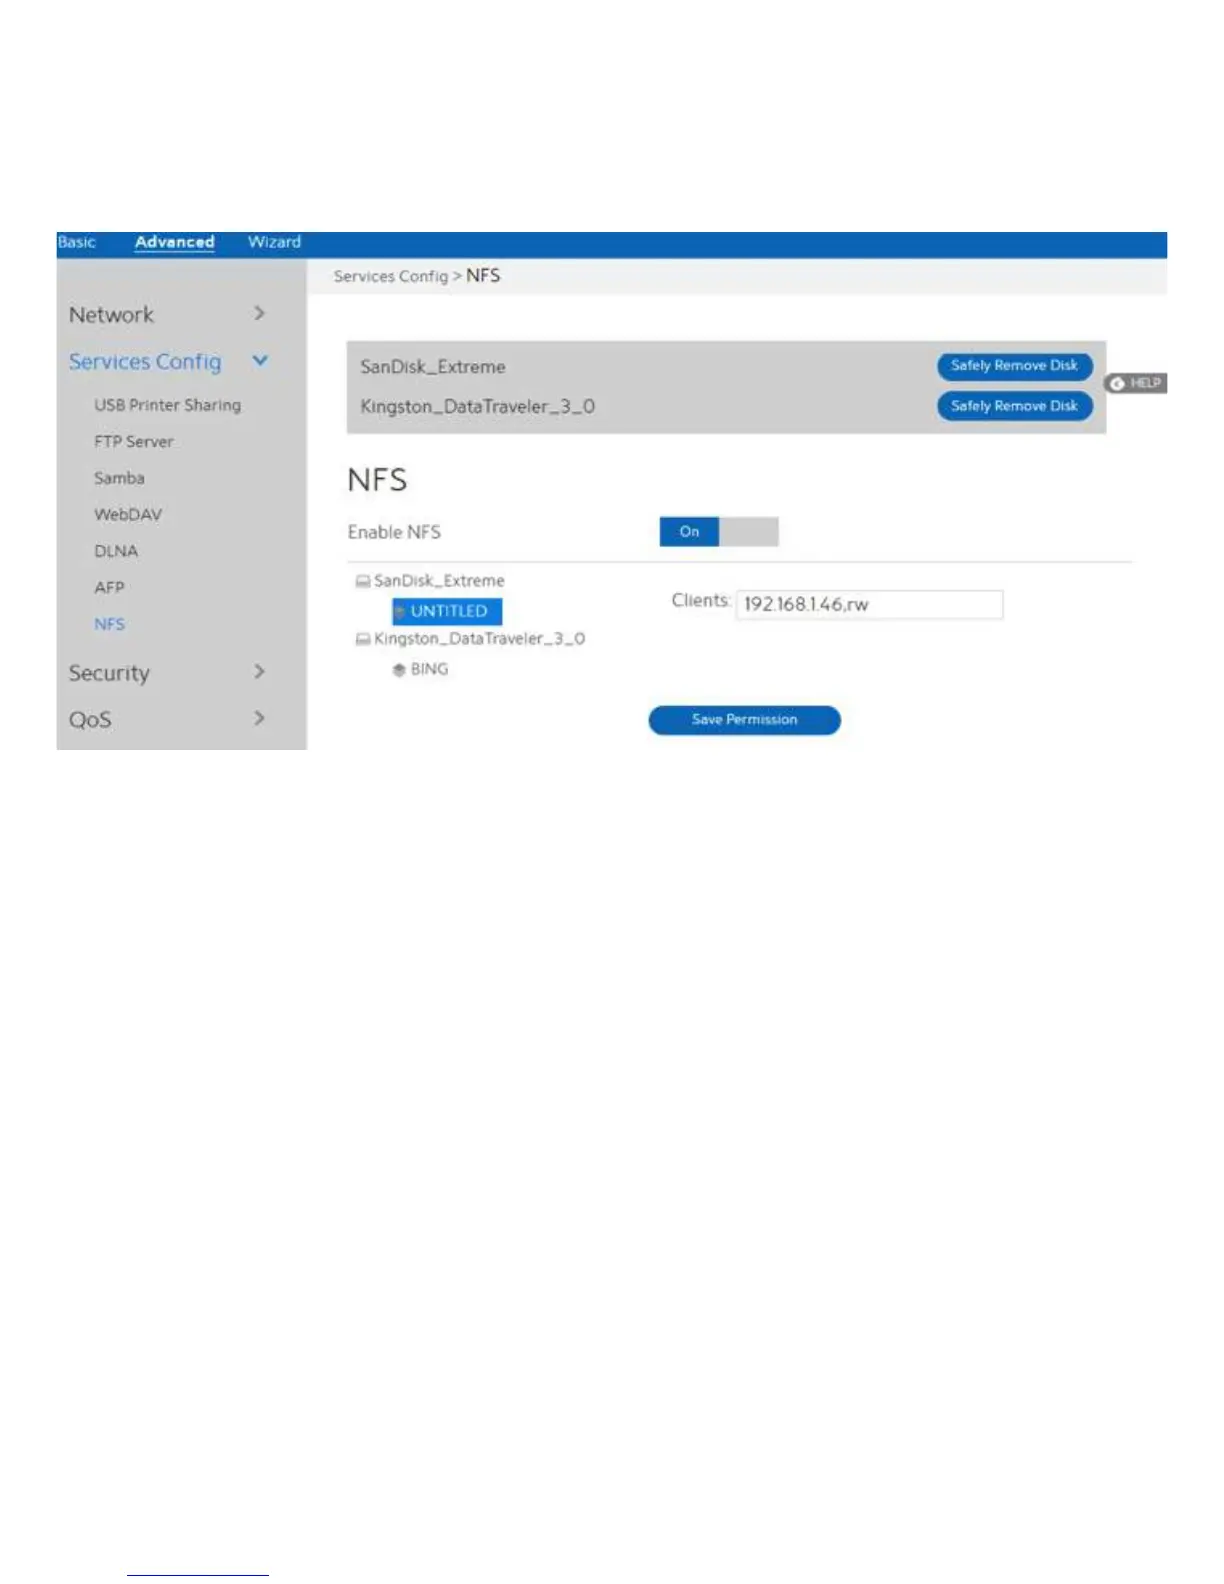Open the Security menu label
The image size is (1224, 1584).
[x=109, y=673]
